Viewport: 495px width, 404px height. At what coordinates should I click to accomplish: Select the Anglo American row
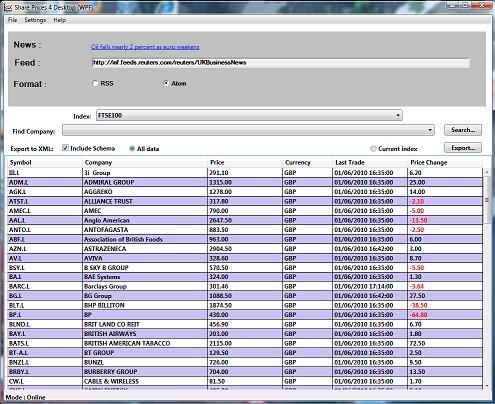pos(245,220)
